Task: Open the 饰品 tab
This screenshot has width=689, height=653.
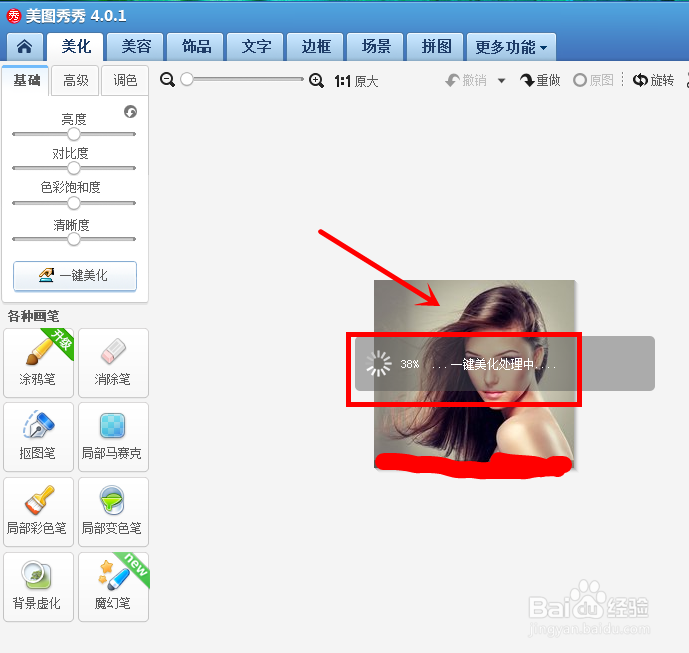Action: click(x=196, y=47)
